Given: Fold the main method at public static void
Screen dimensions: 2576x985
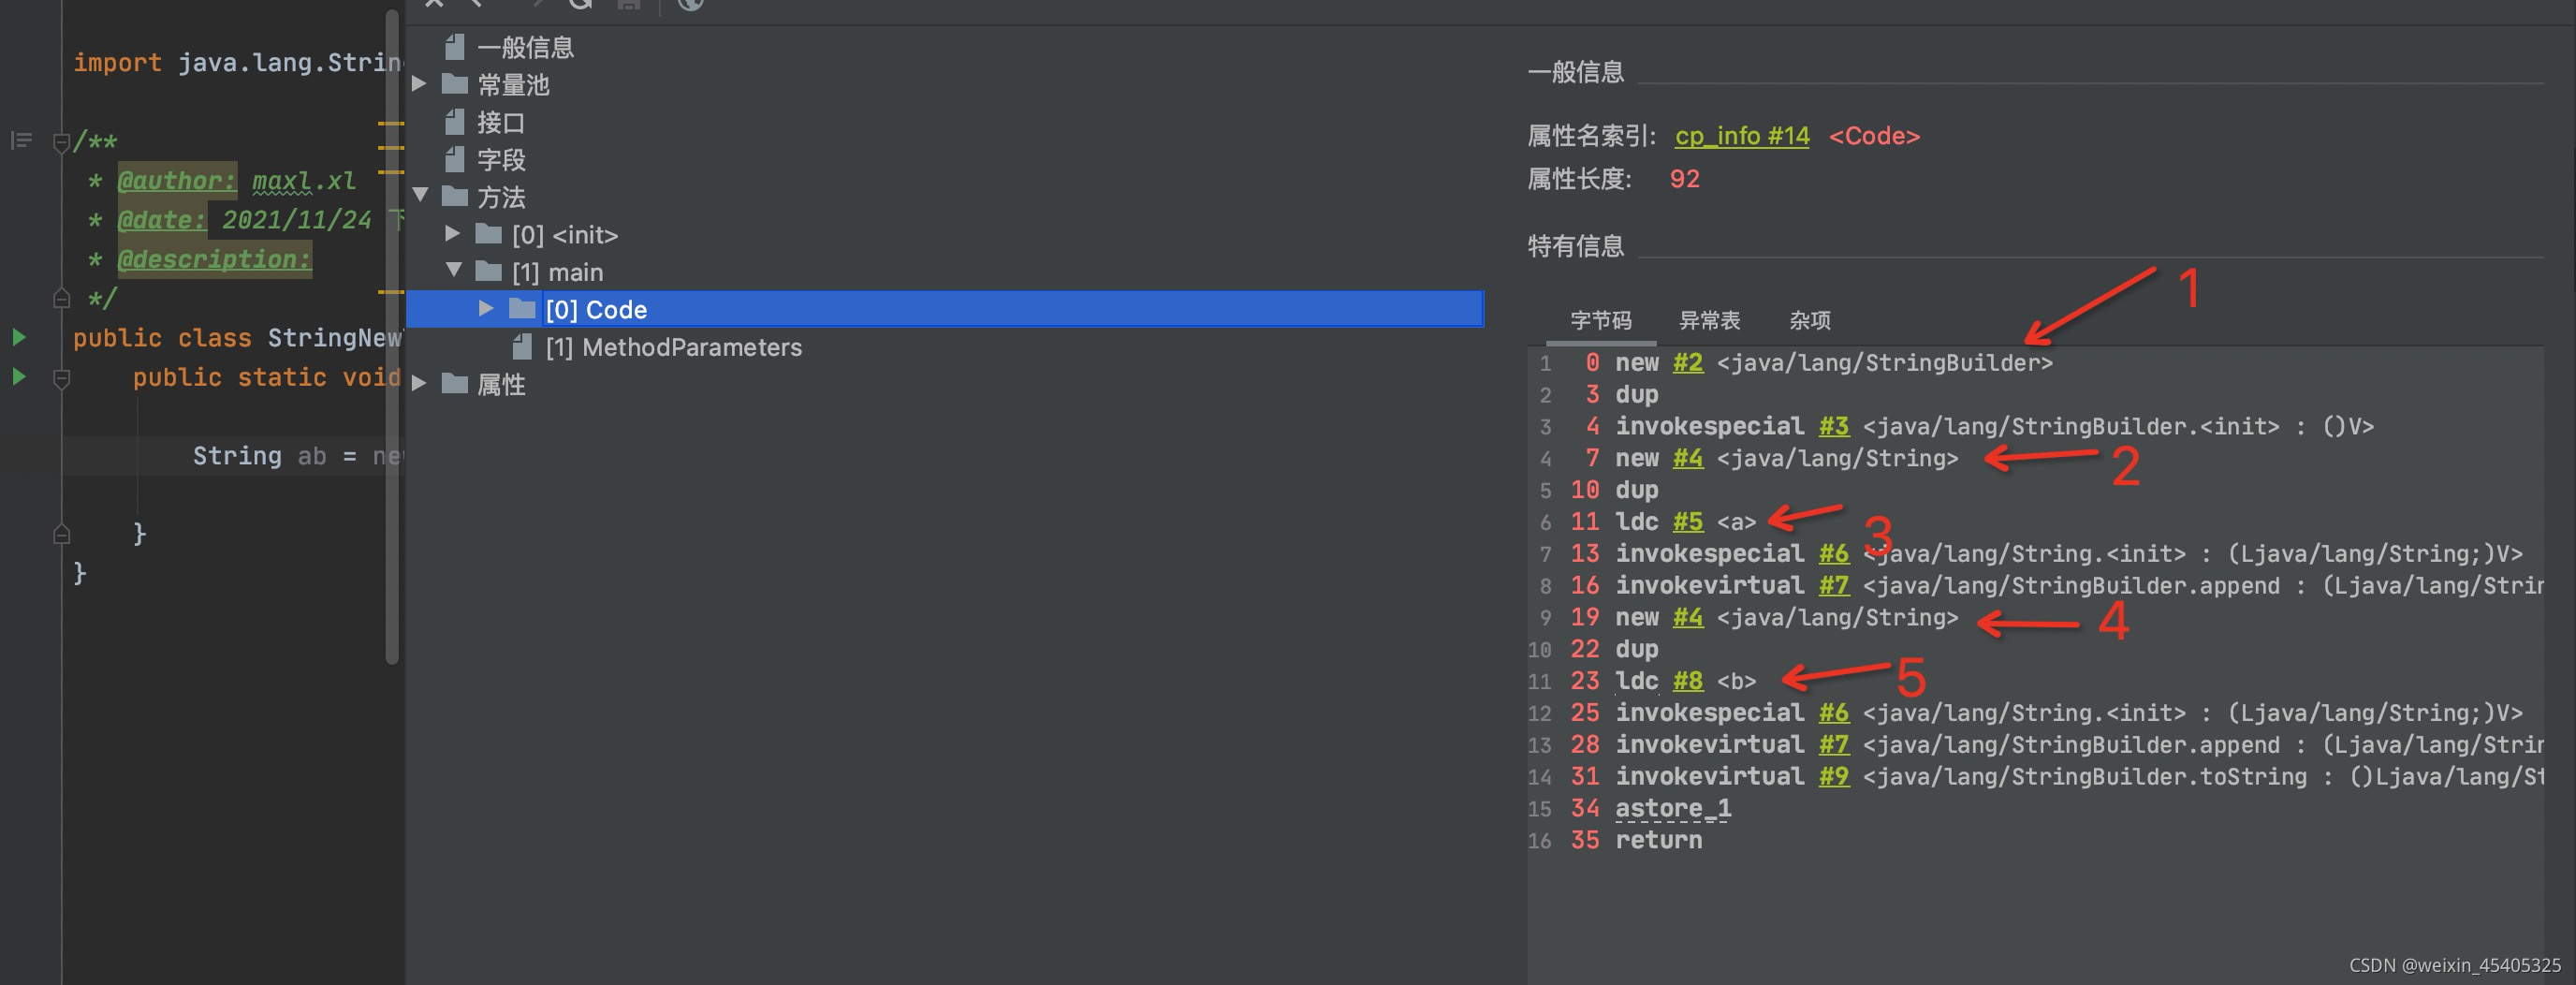Looking at the screenshot, I should [61, 378].
